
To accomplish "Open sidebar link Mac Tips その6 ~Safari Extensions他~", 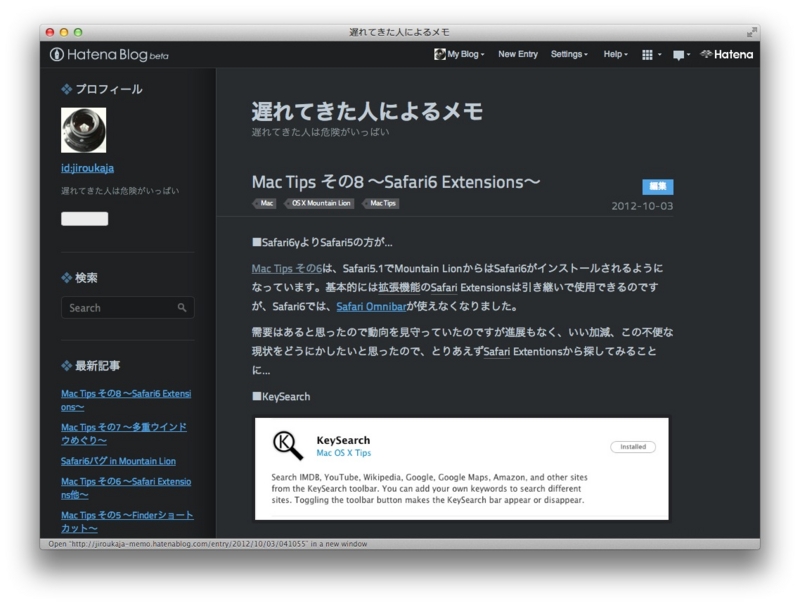I will (x=126, y=488).
